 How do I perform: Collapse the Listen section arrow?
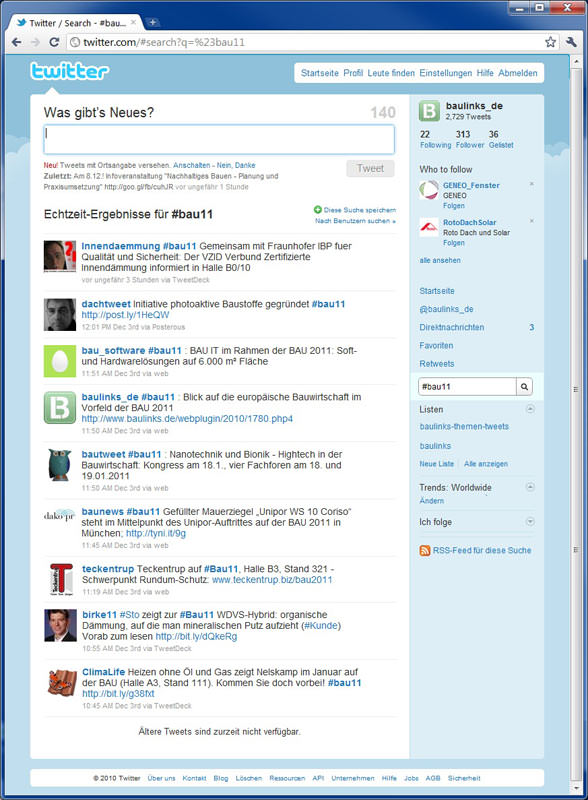530,409
